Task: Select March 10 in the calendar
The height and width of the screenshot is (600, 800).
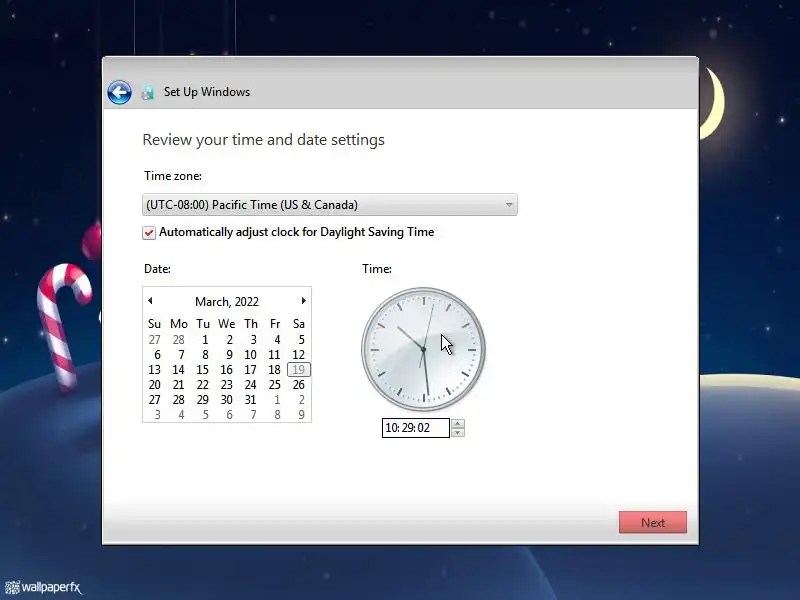Action: pos(250,355)
